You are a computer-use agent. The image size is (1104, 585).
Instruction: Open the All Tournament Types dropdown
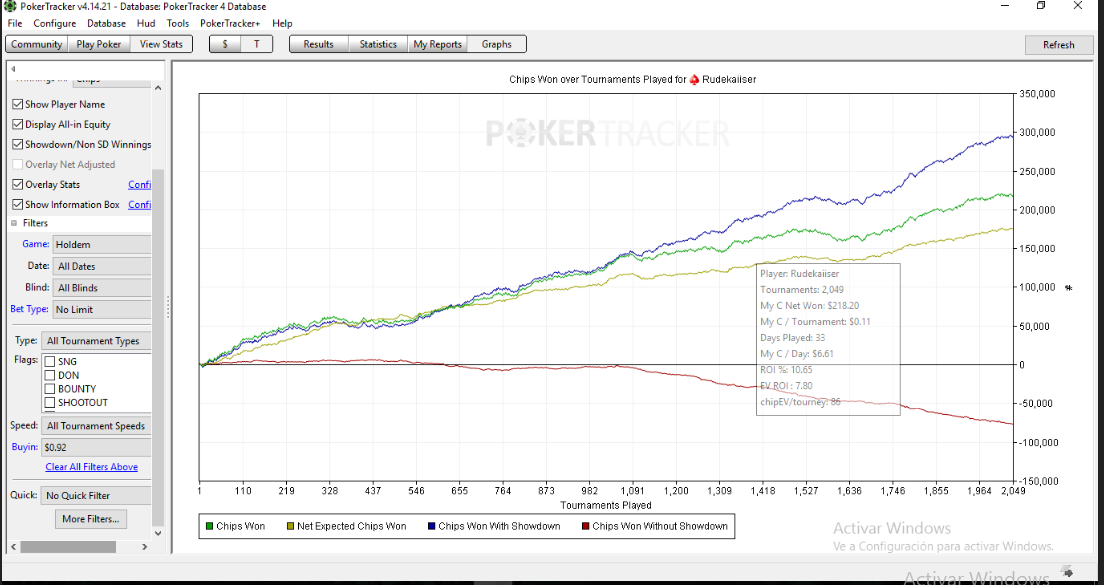(96, 341)
